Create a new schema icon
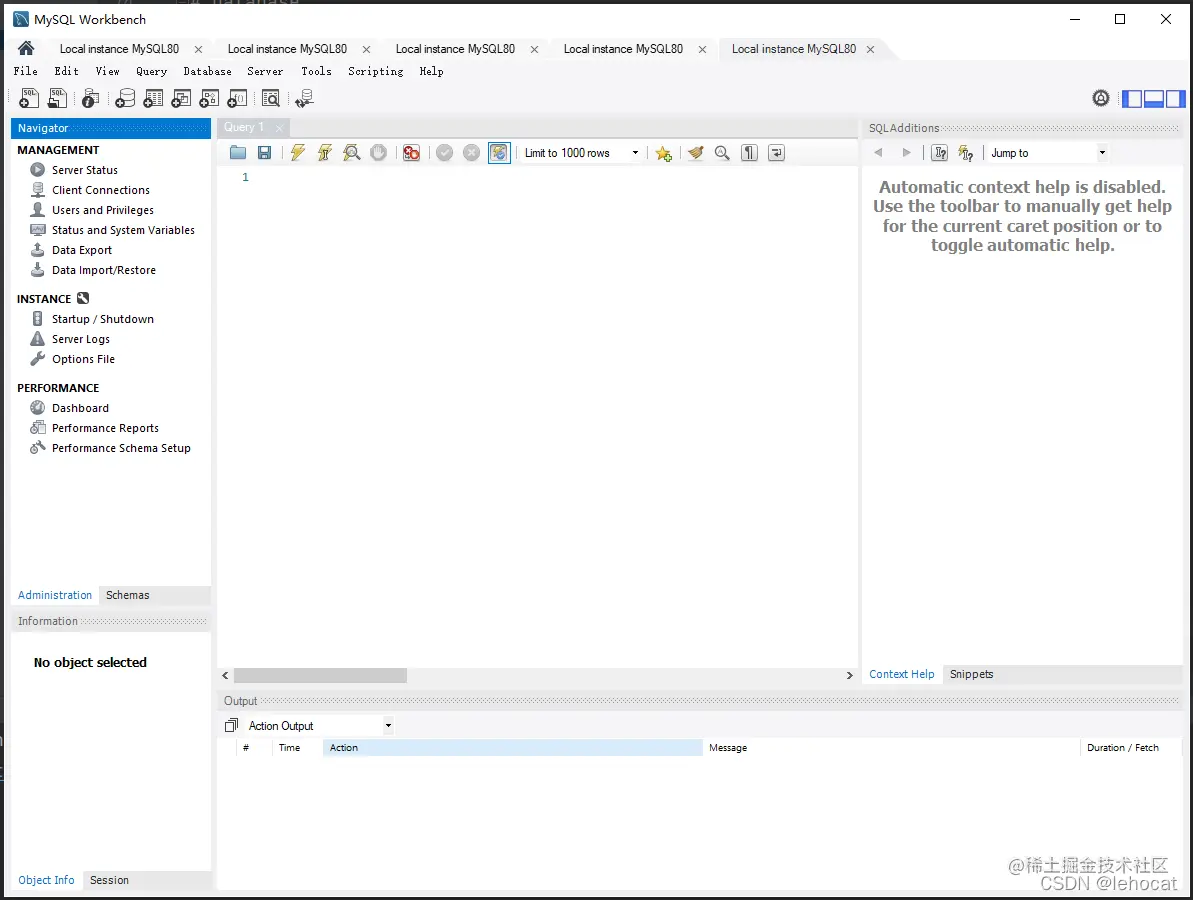This screenshot has width=1193, height=900. 125,98
